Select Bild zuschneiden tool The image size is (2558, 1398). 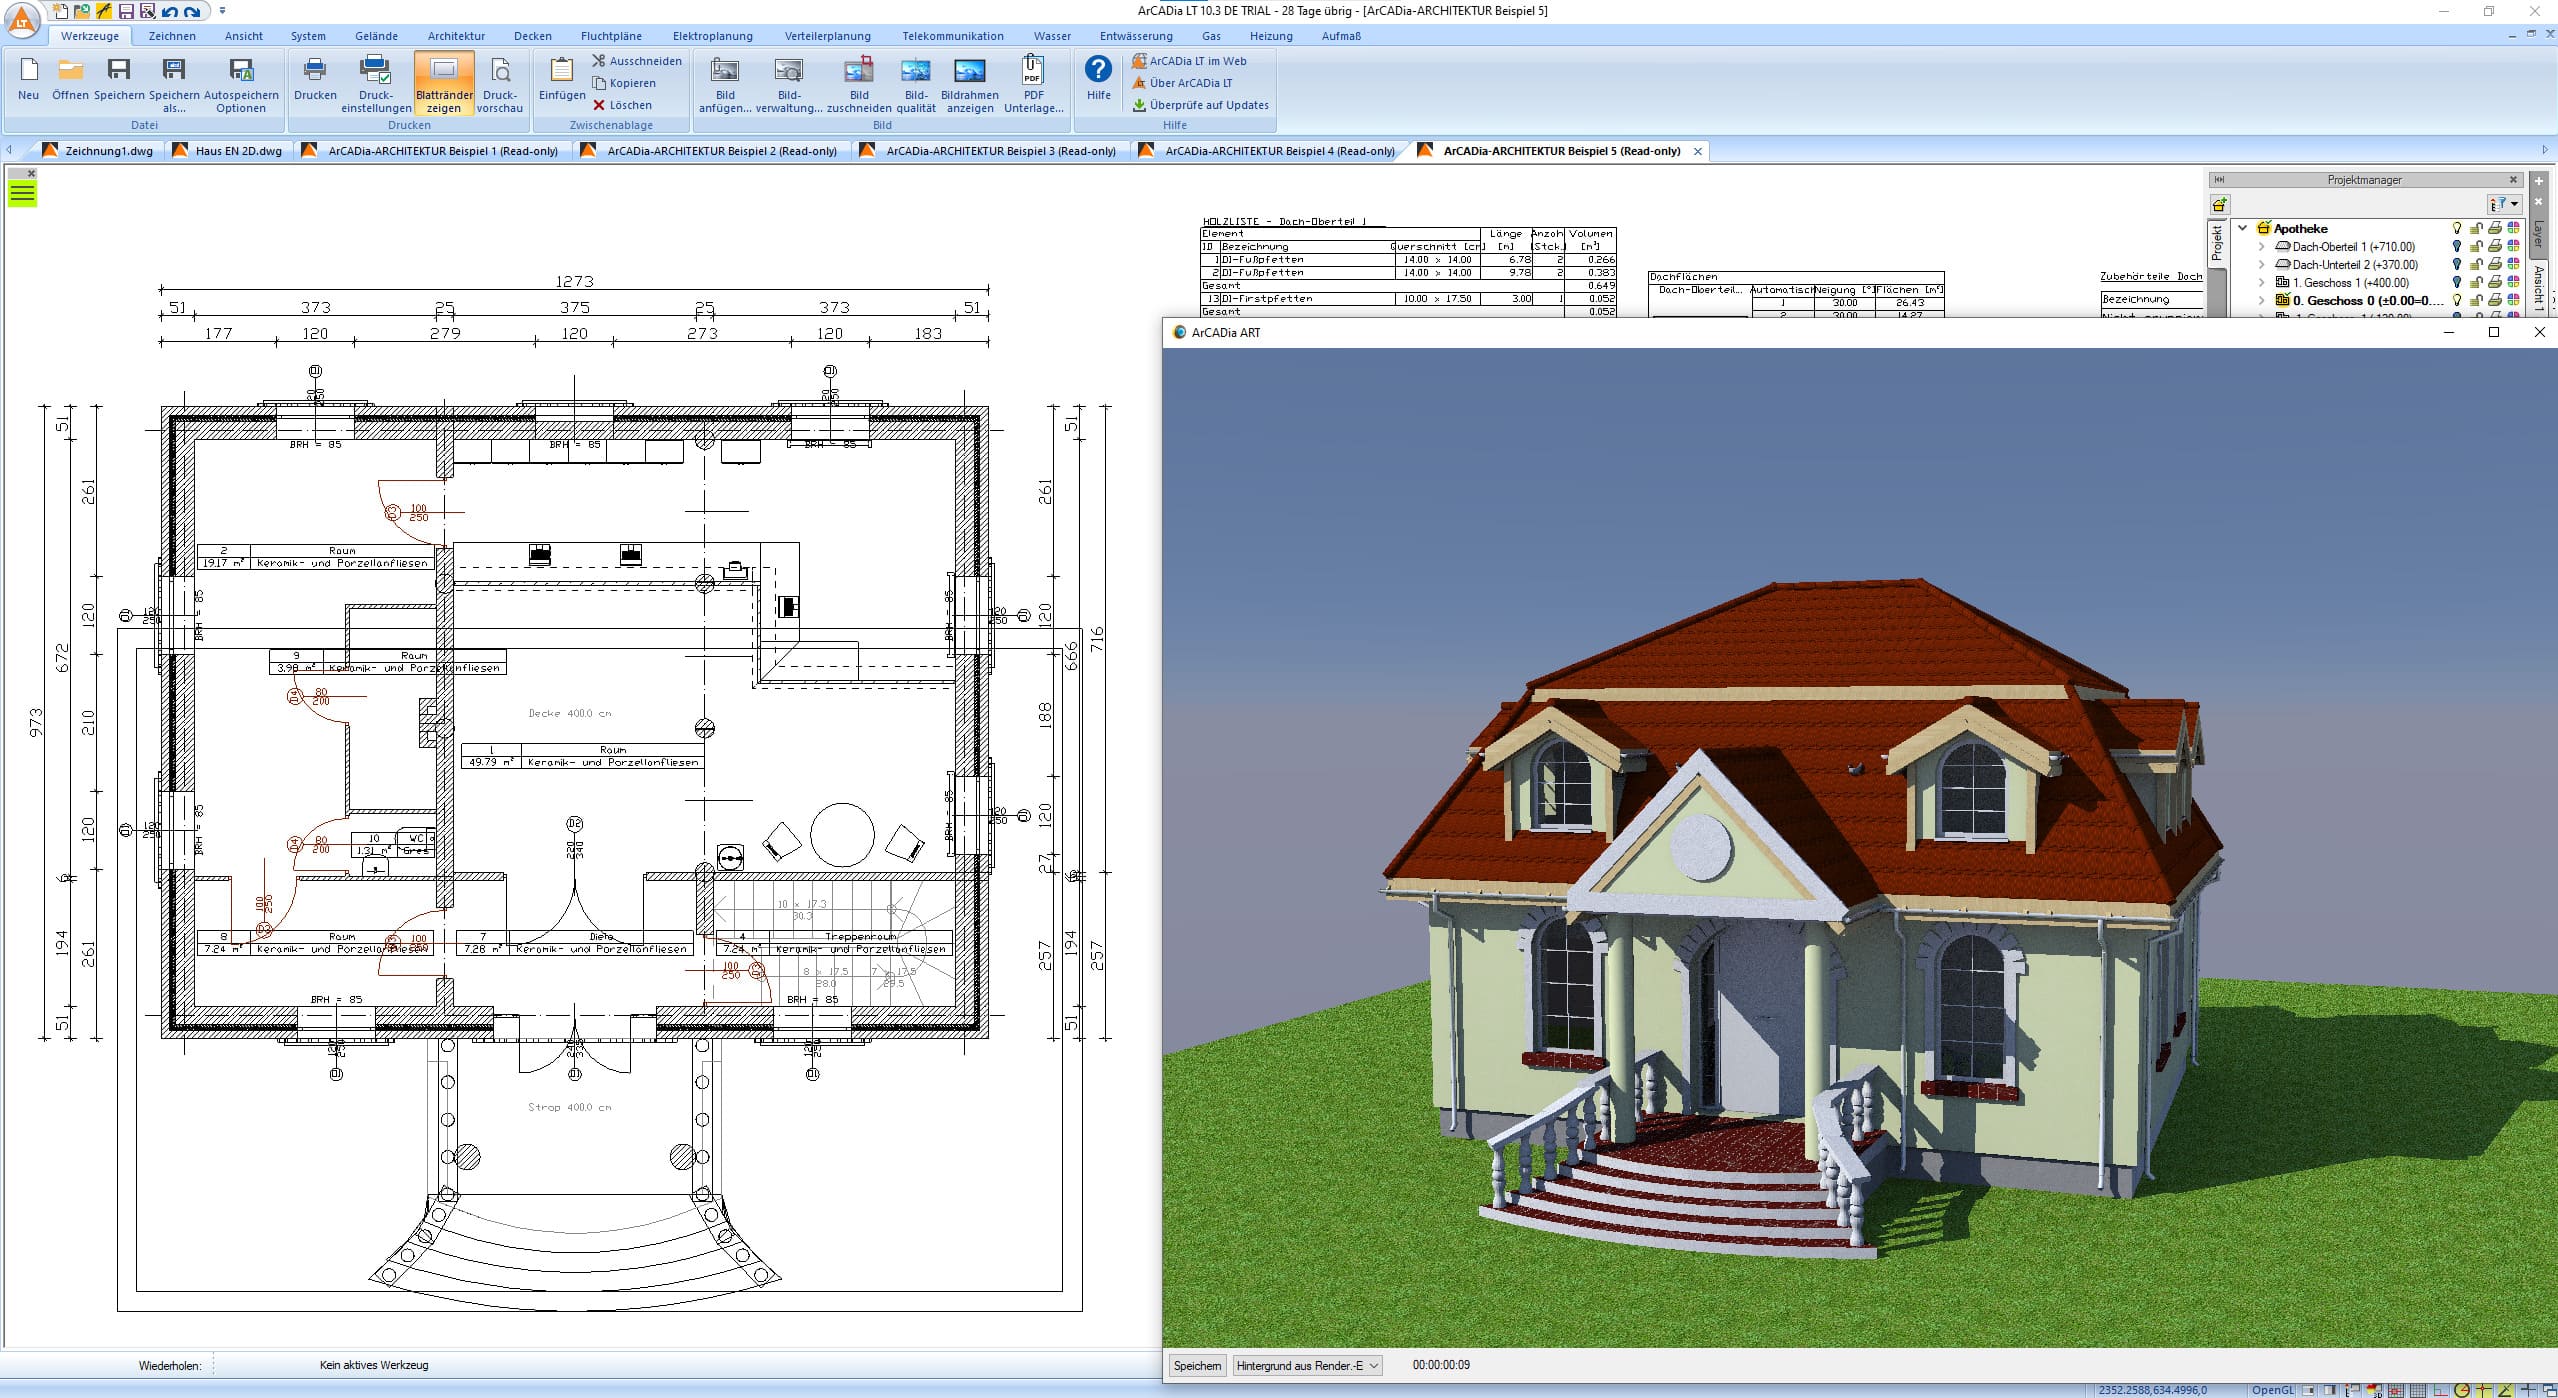pyautogui.click(x=859, y=85)
